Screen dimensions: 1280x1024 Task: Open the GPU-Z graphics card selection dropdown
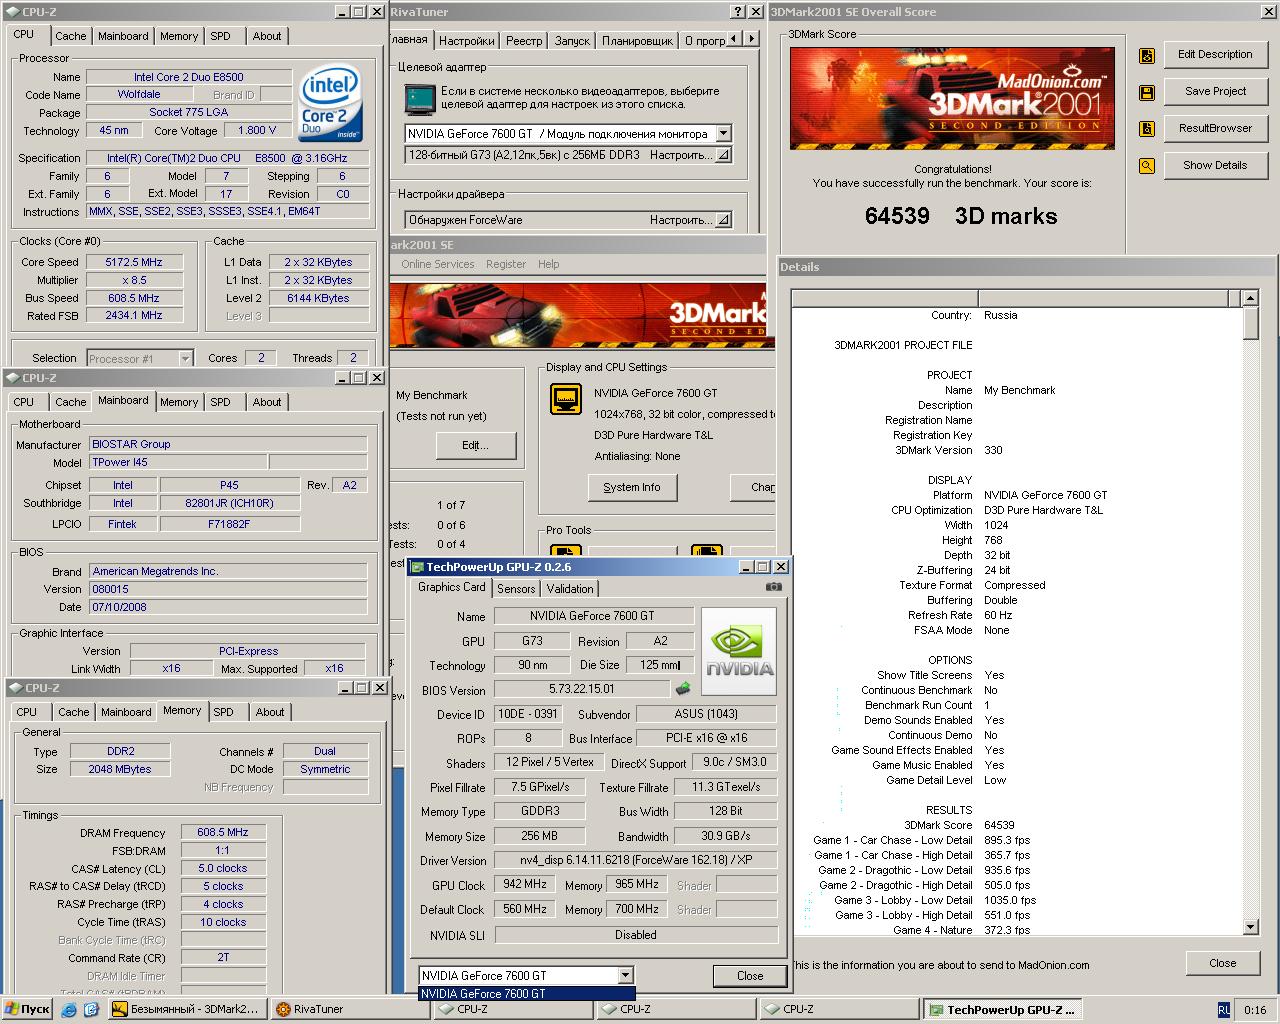coord(625,975)
